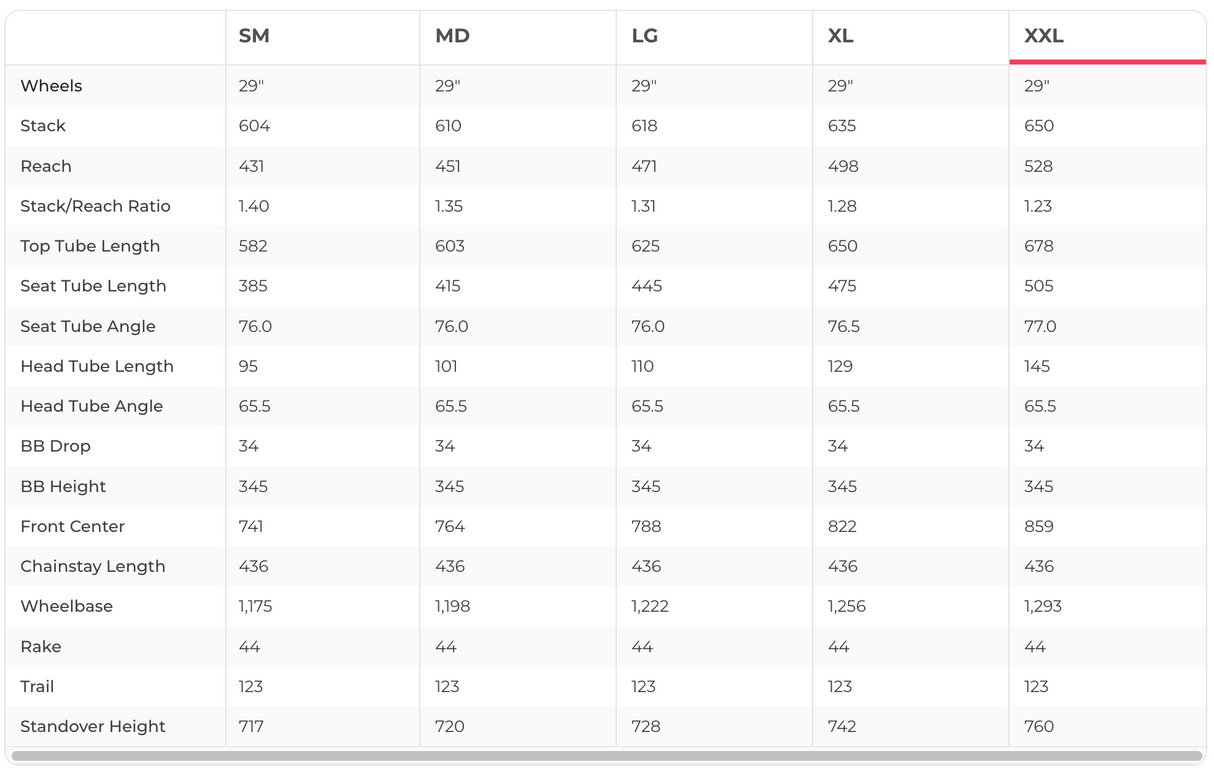Click the MD Stack value 610
Screen dimensions: 1214x778
click(448, 126)
